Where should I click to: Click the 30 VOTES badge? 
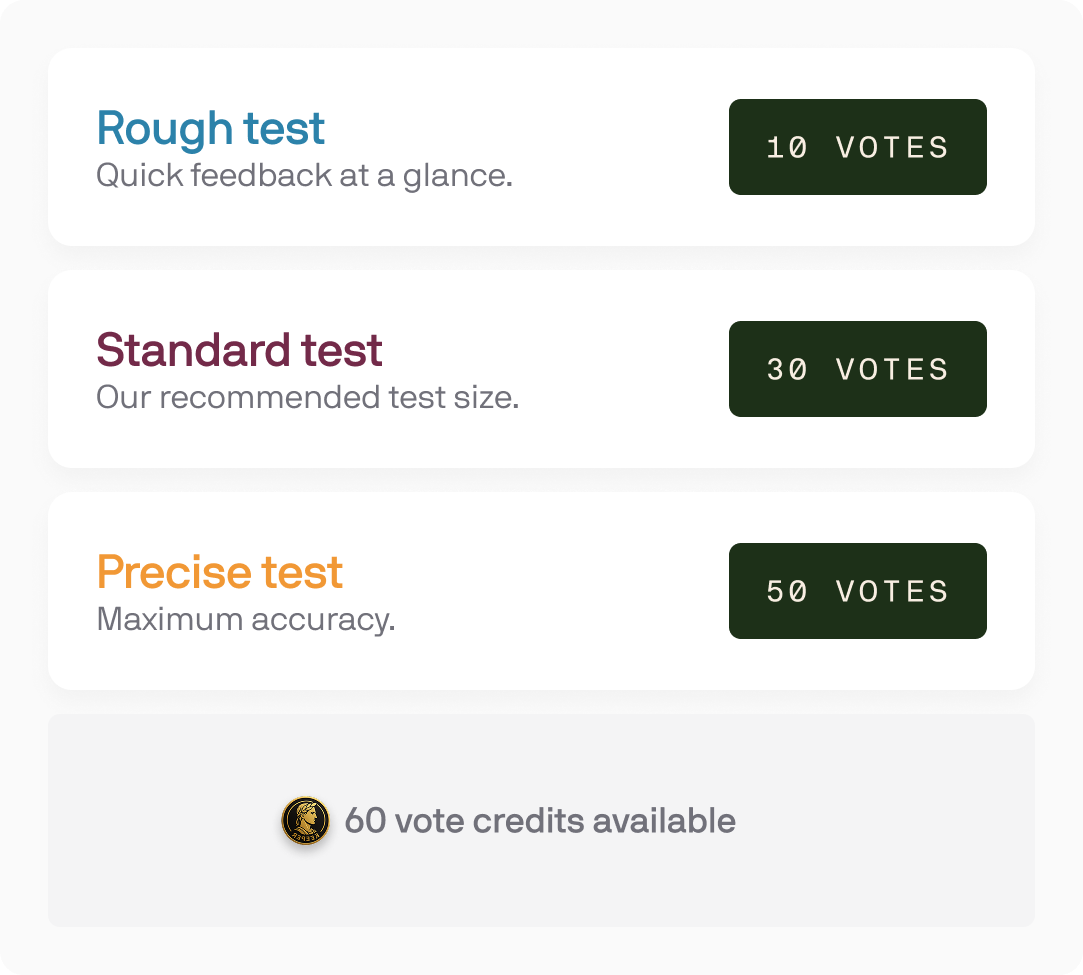click(857, 369)
